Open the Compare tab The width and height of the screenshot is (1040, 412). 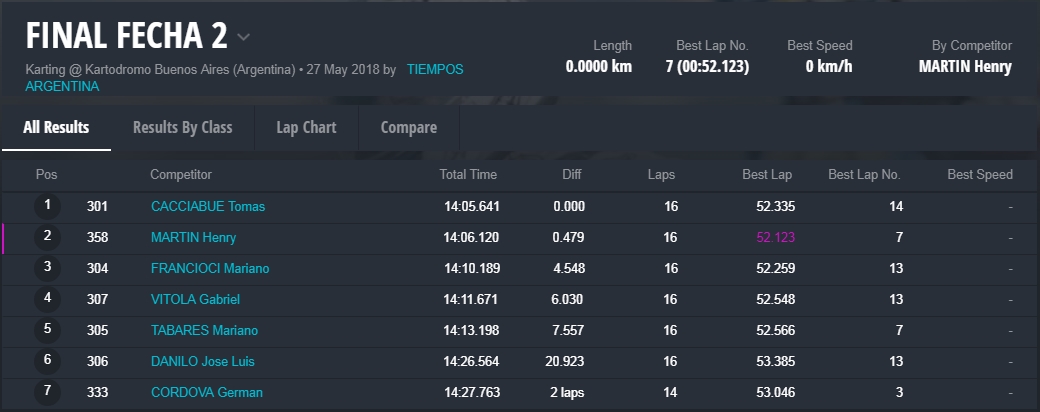click(x=408, y=127)
